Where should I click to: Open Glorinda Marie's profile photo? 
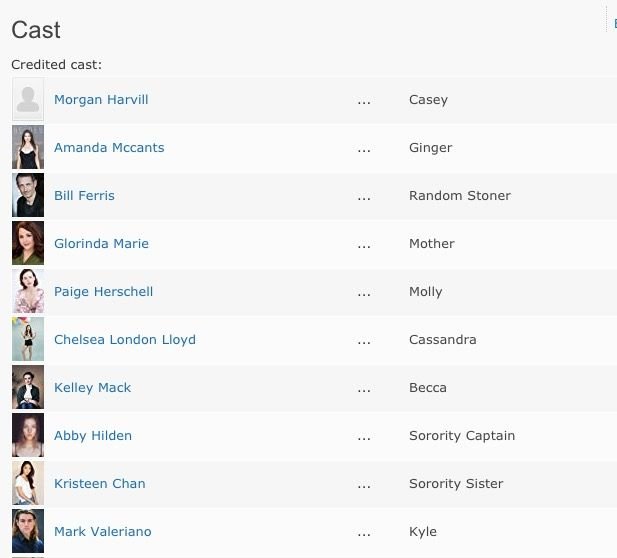tap(28, 244)
